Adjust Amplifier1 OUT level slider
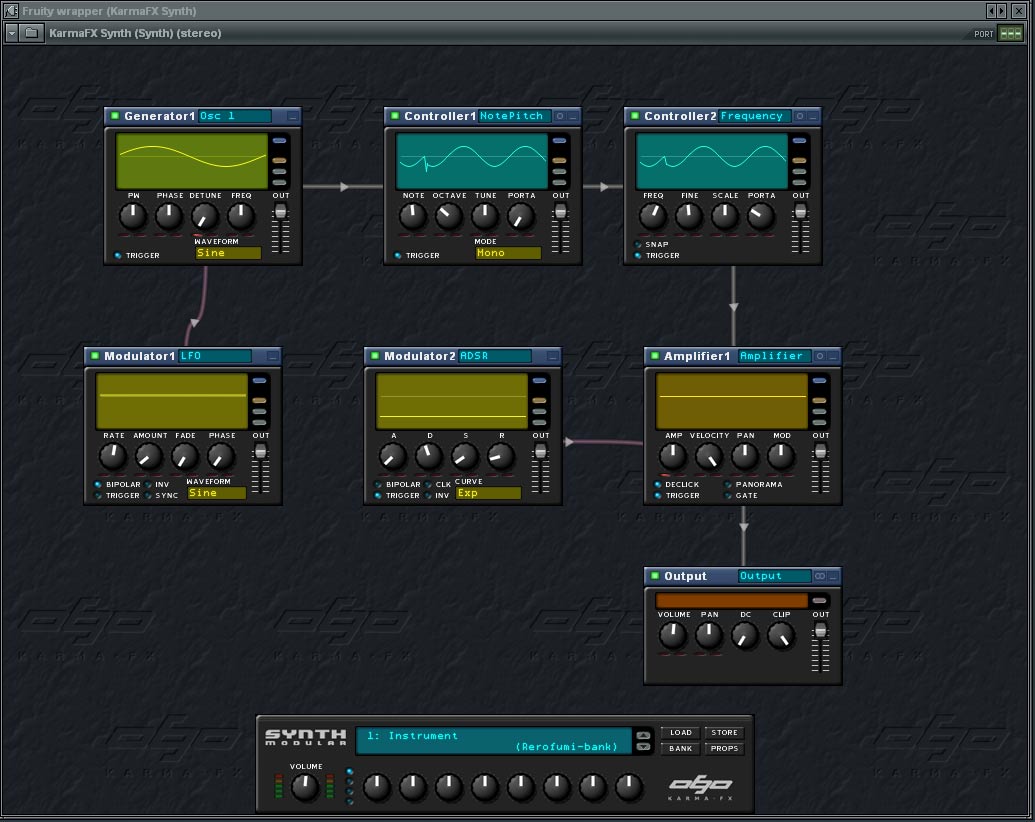Screen dimensions: 1035x822 [x=820, y=469]
